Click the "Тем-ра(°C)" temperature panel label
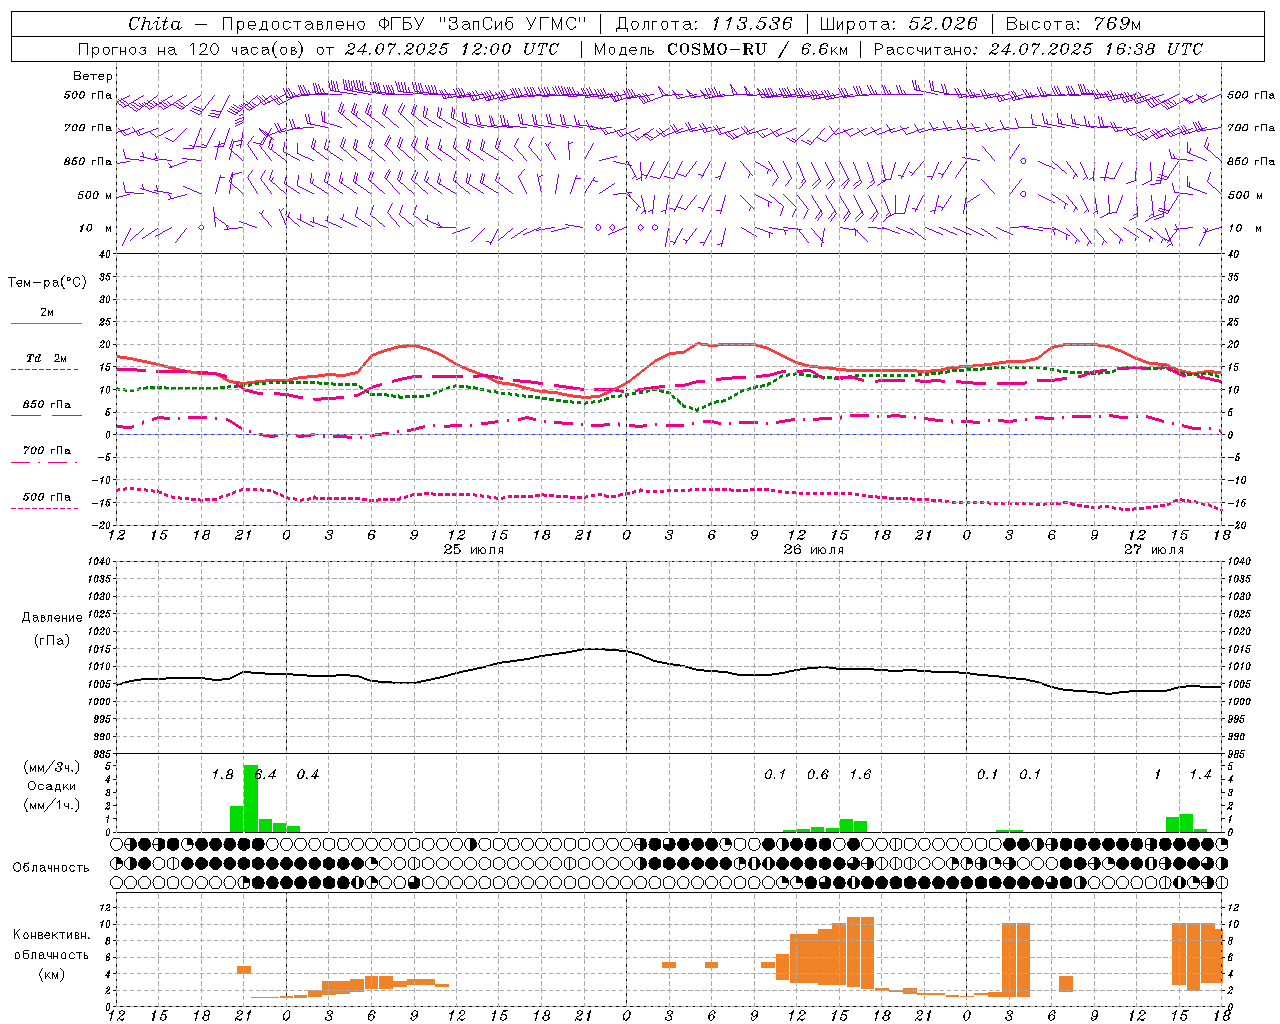Image resolution: width=1280 pixels, height=1024 pixels. [47, 283]
